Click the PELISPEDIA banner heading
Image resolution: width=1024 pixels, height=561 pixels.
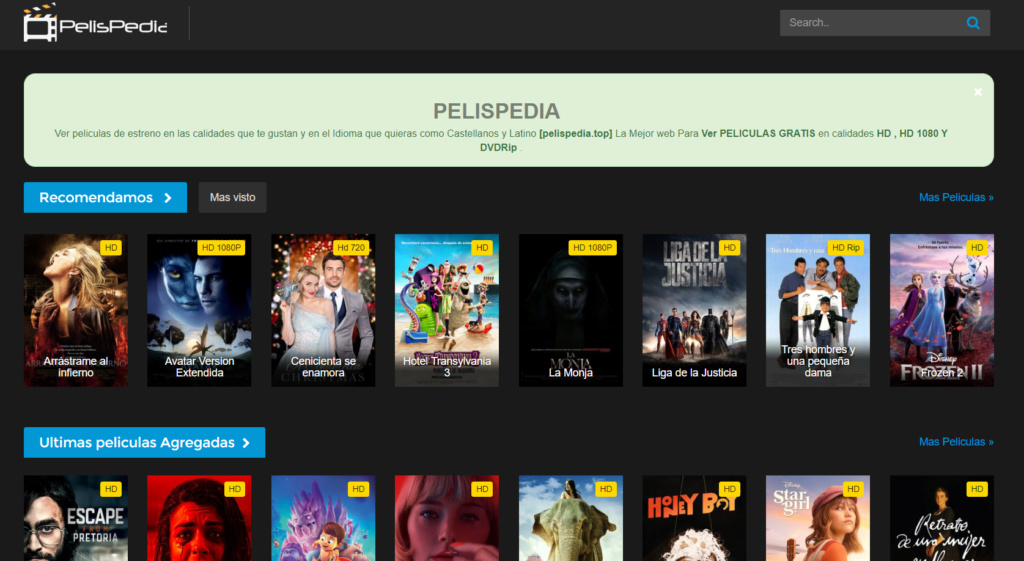496,111
